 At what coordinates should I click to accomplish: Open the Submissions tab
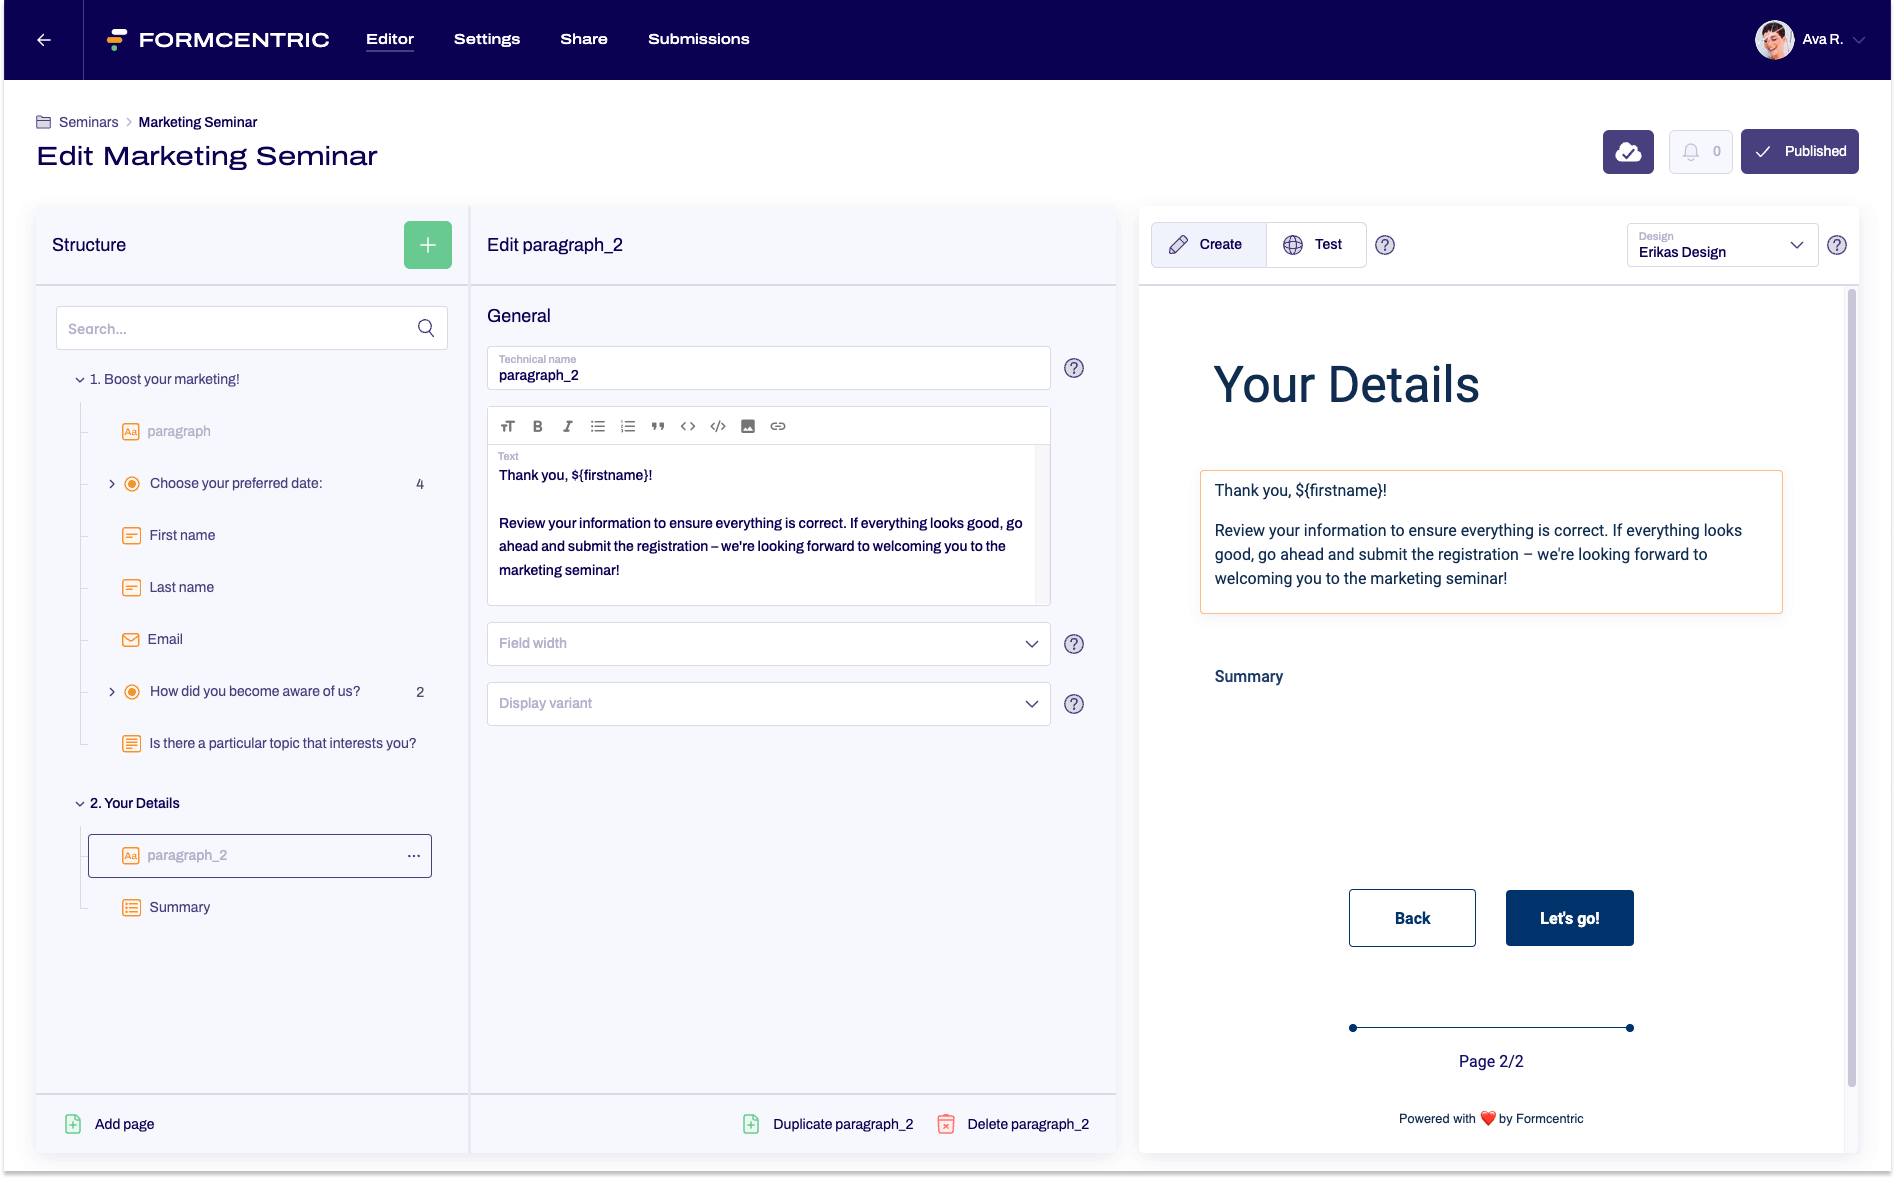[698, 39]
